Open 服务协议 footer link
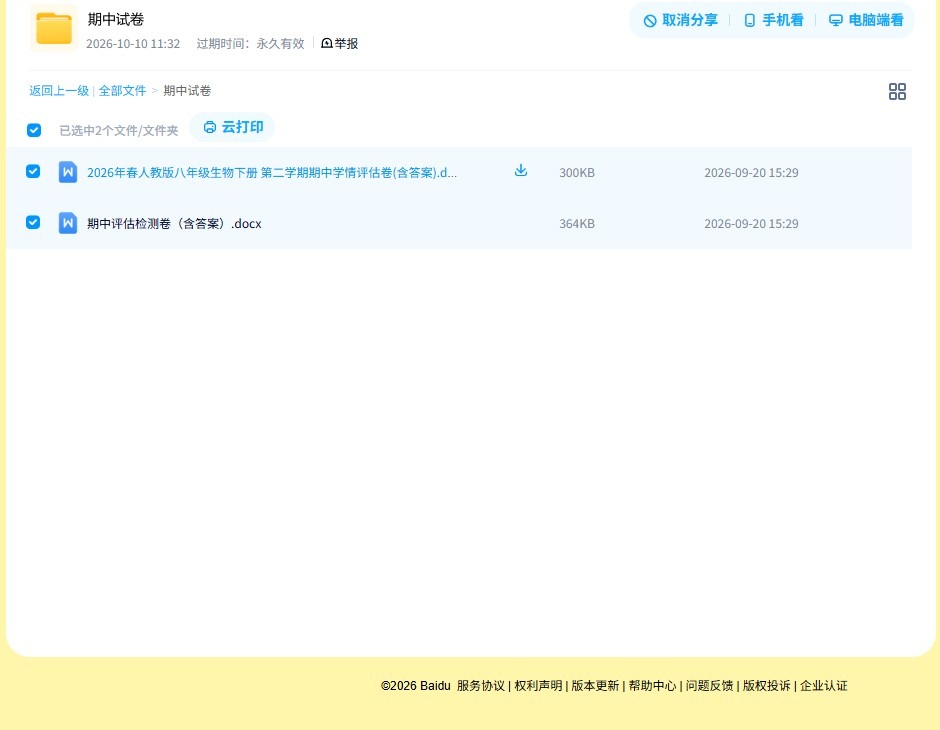940x730 pixels. point(481,686)
